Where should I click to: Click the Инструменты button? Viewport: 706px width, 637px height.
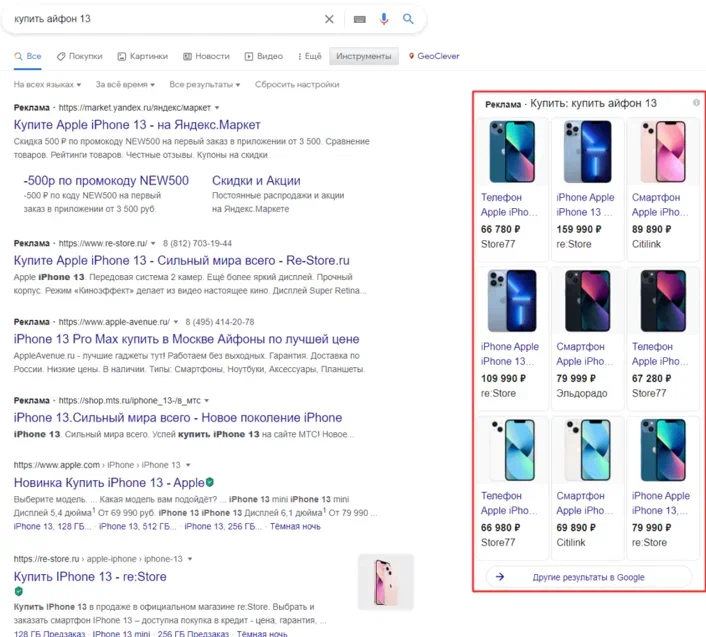(364, 57)
